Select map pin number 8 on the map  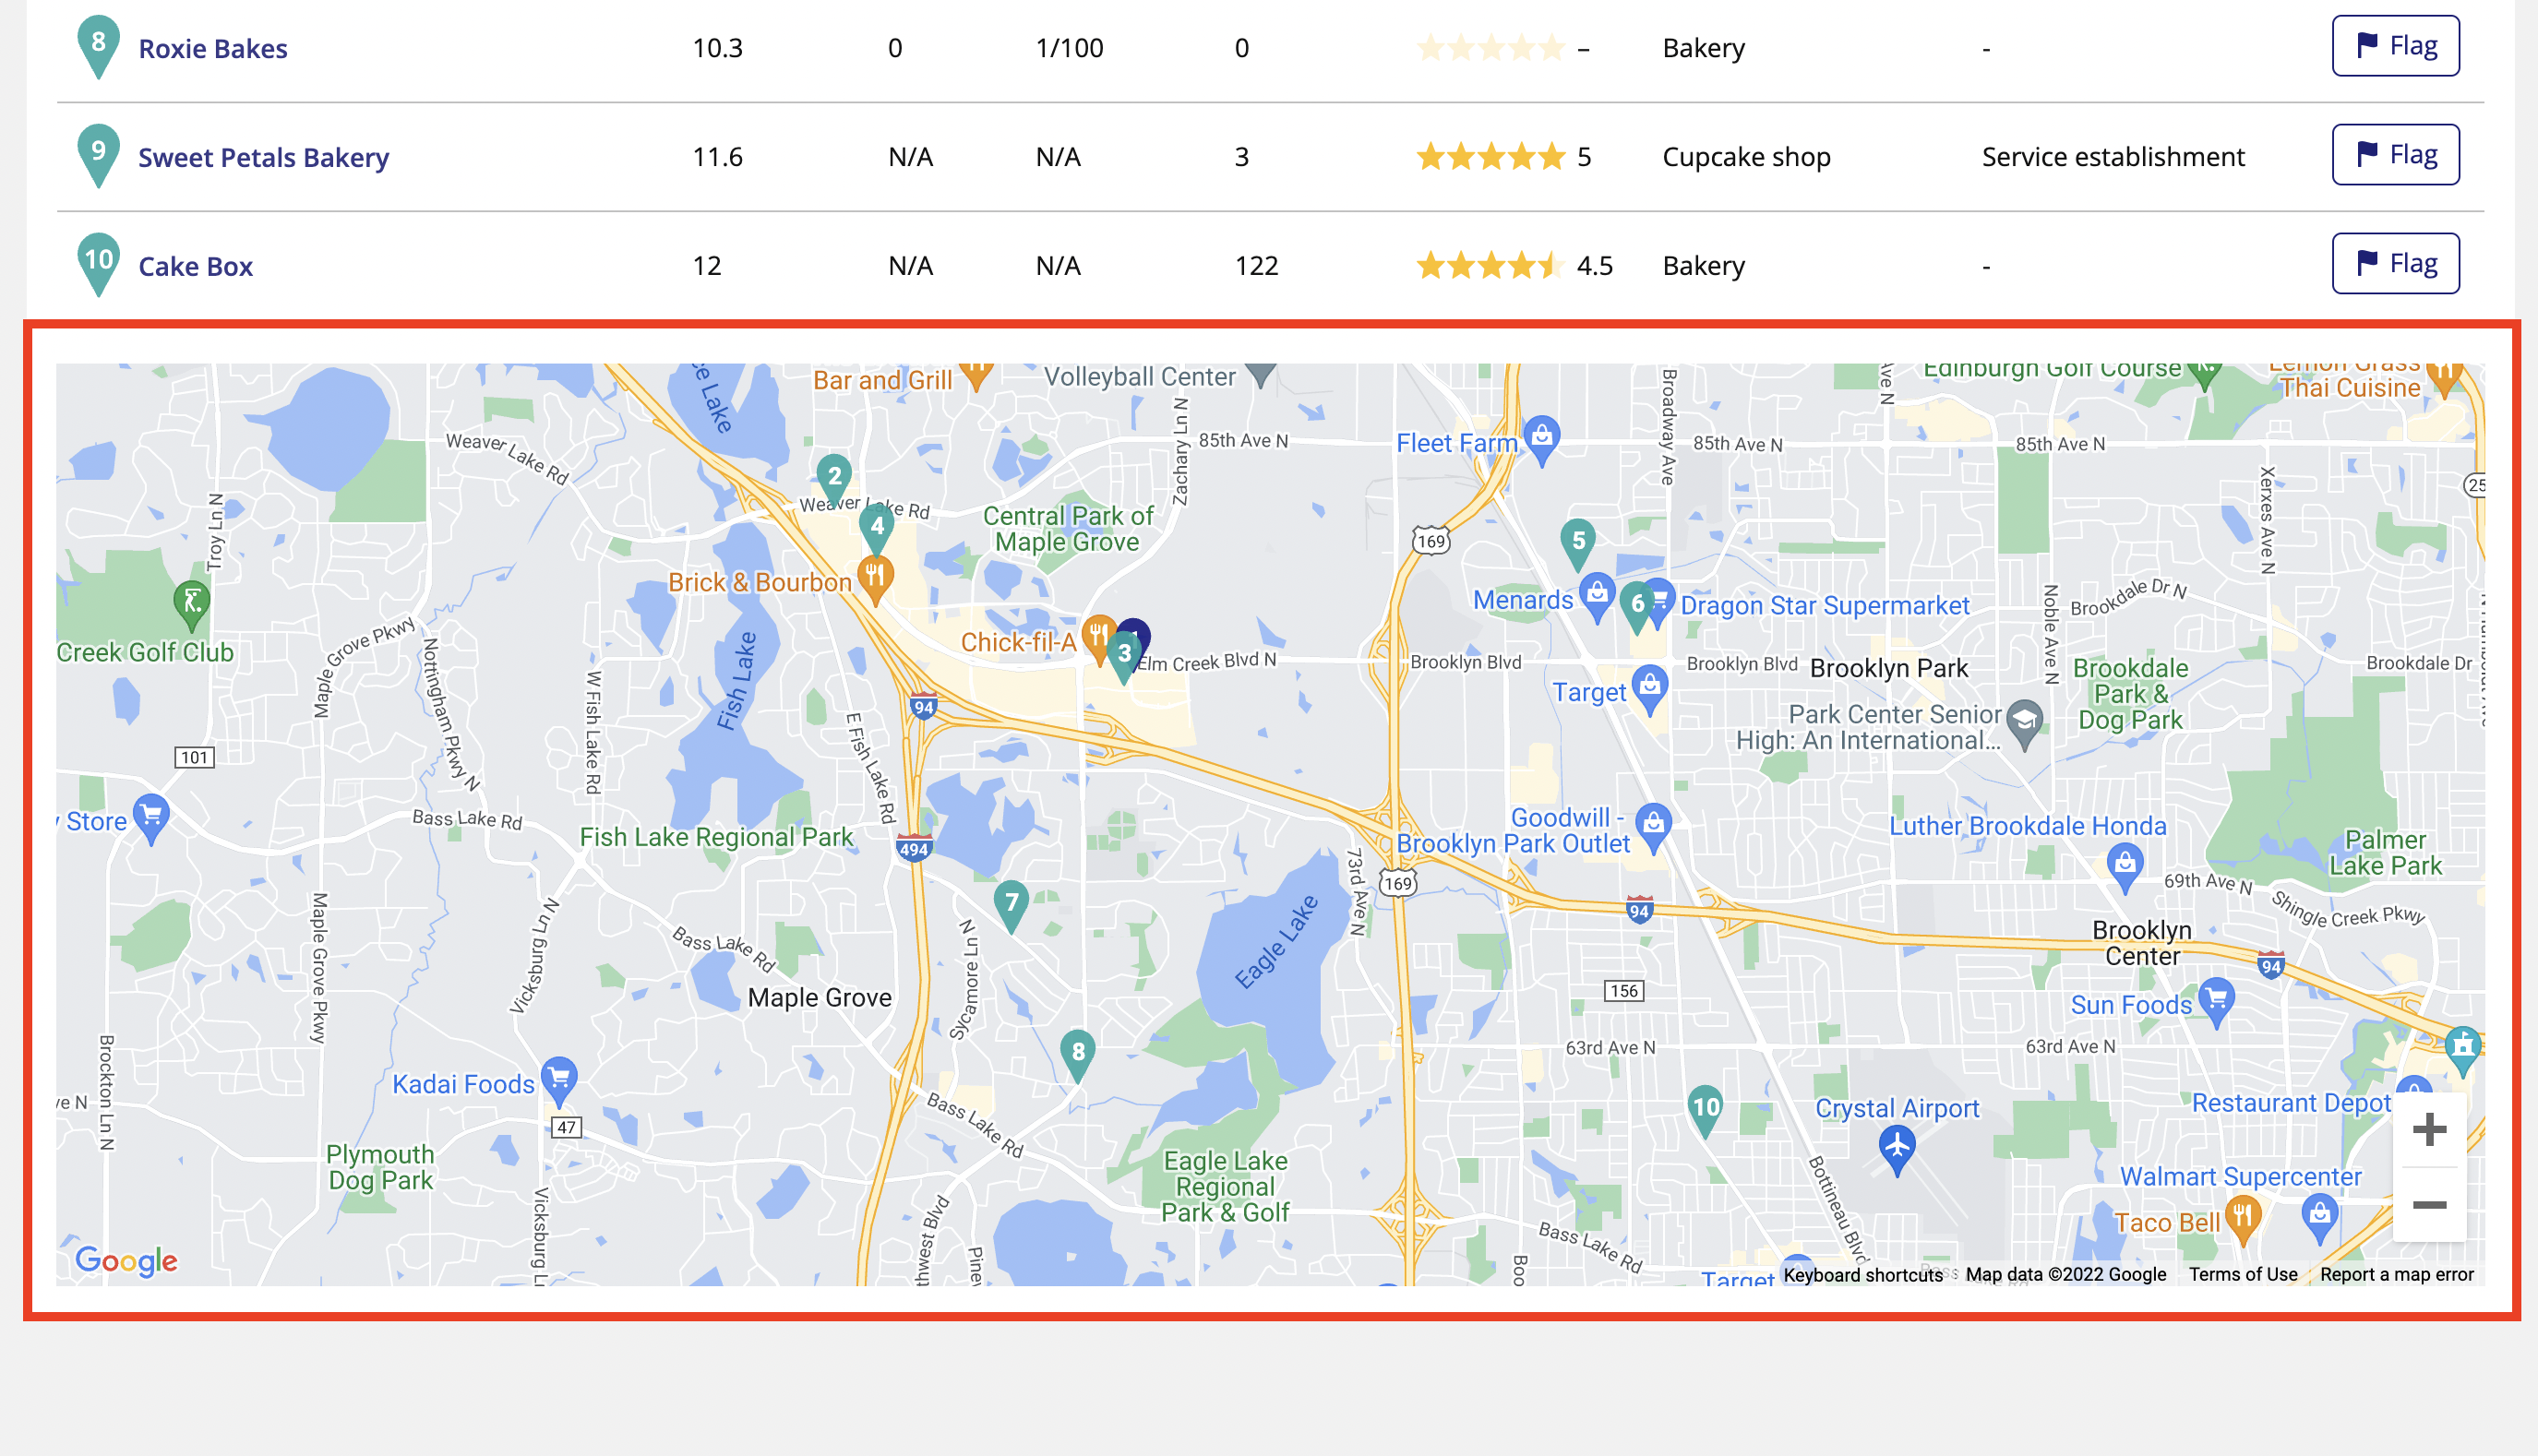[x=1078, y=1055]
